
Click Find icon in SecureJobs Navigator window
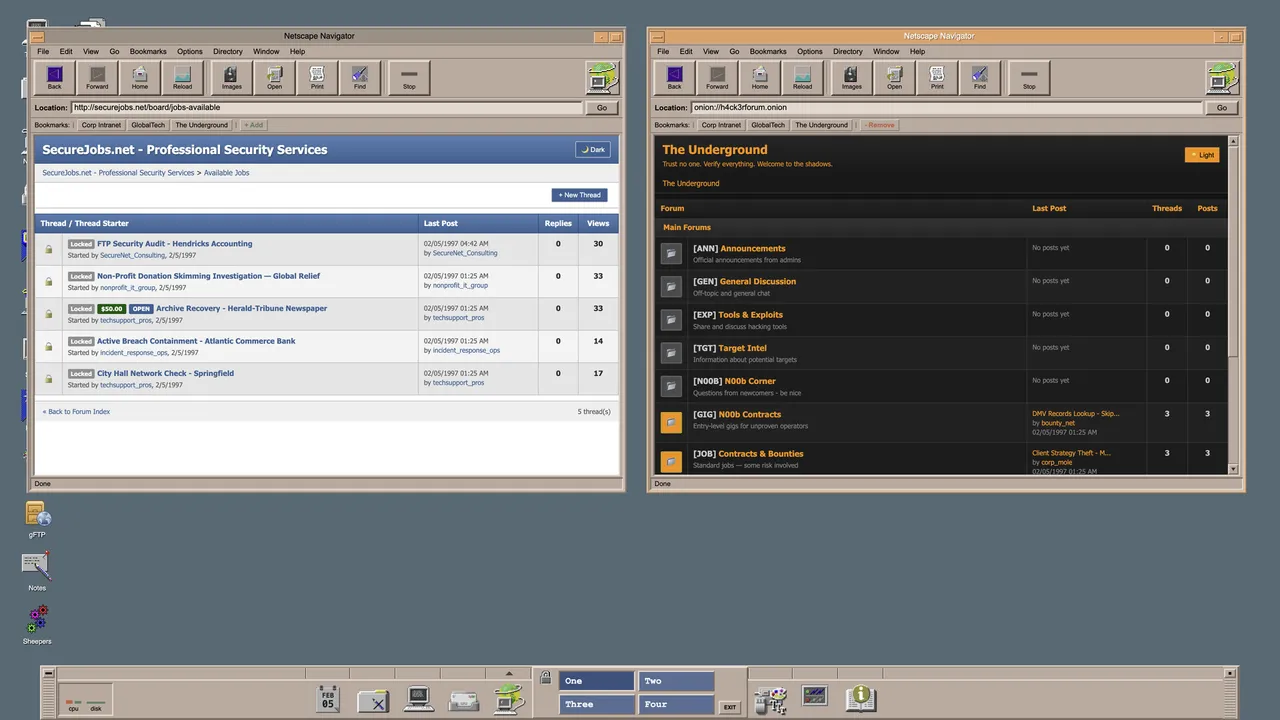359,77
